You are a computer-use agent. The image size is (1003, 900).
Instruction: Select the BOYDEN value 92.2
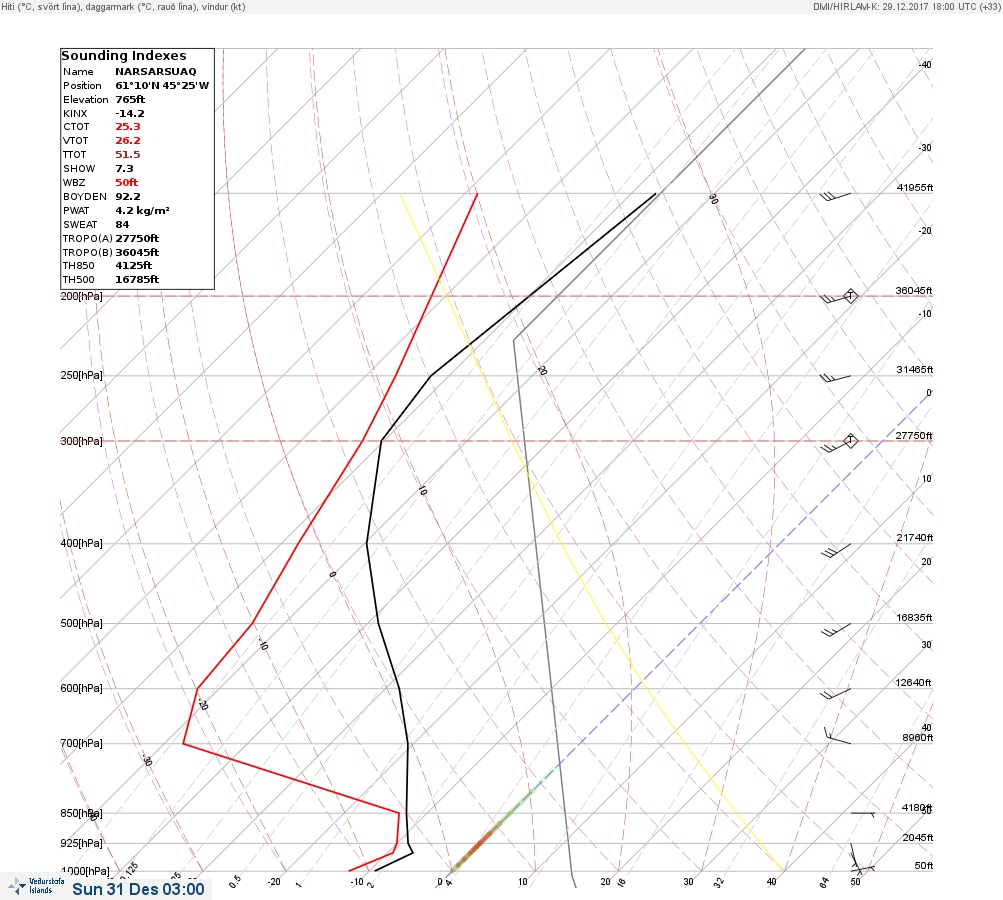coord(127,197)
